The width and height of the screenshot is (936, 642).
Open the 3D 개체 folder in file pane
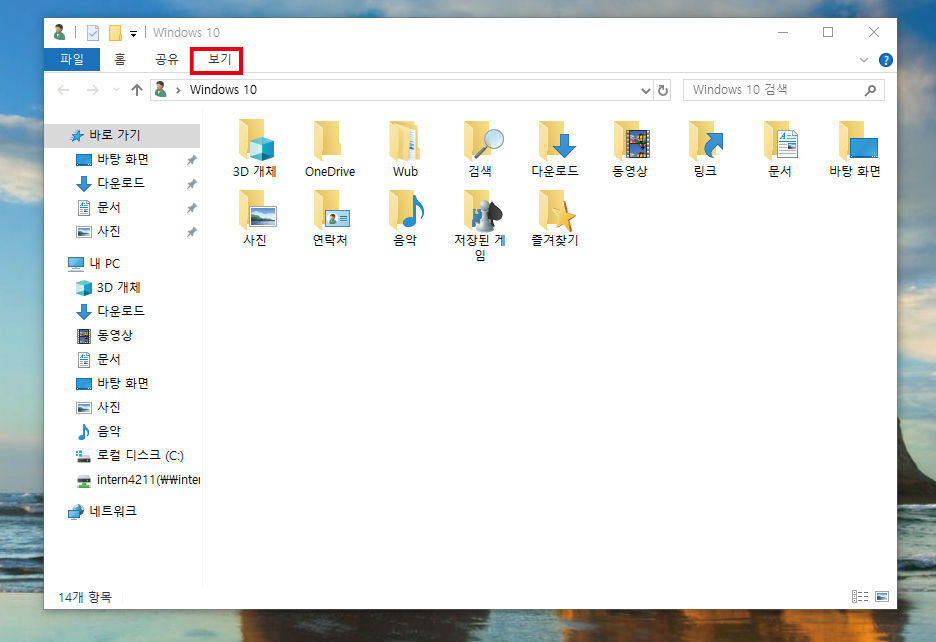[255, 148]
